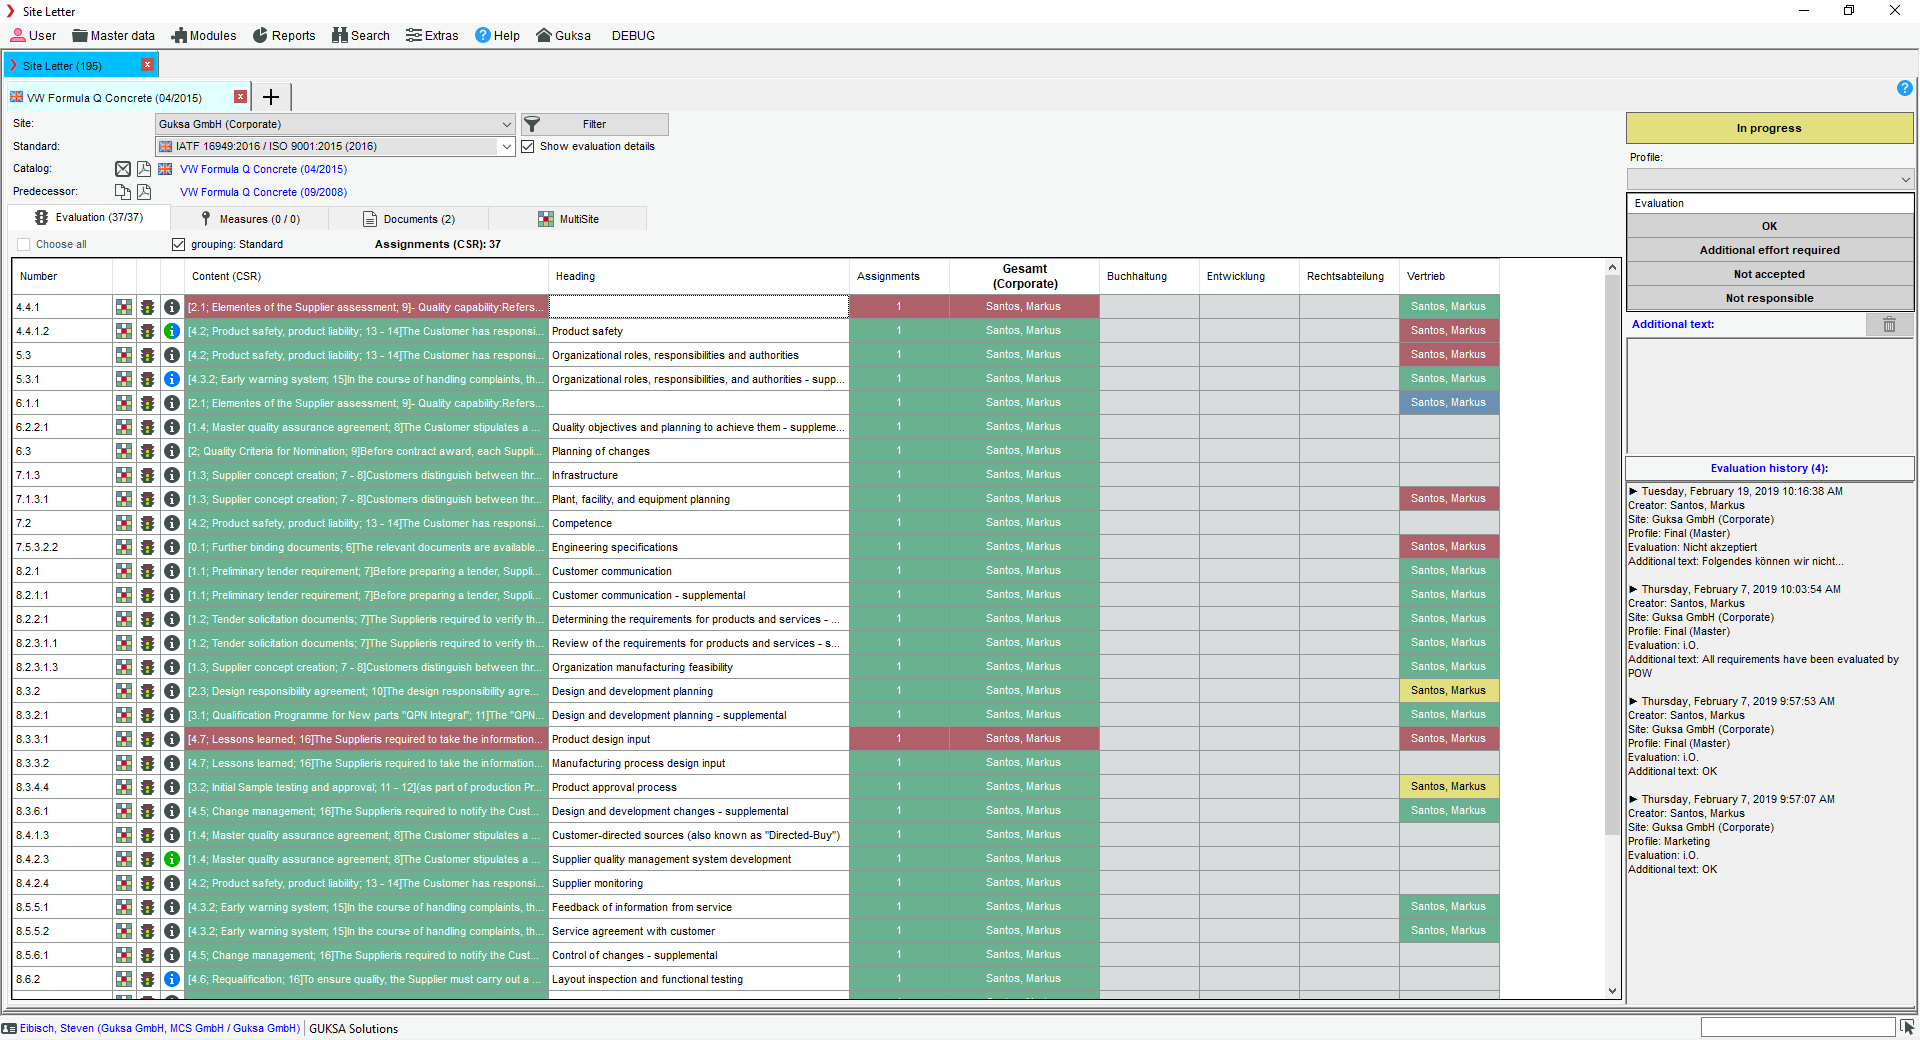Open the Guksa menu
Viewport: 1920px width, 1040px height.
[x=563, y=35]
